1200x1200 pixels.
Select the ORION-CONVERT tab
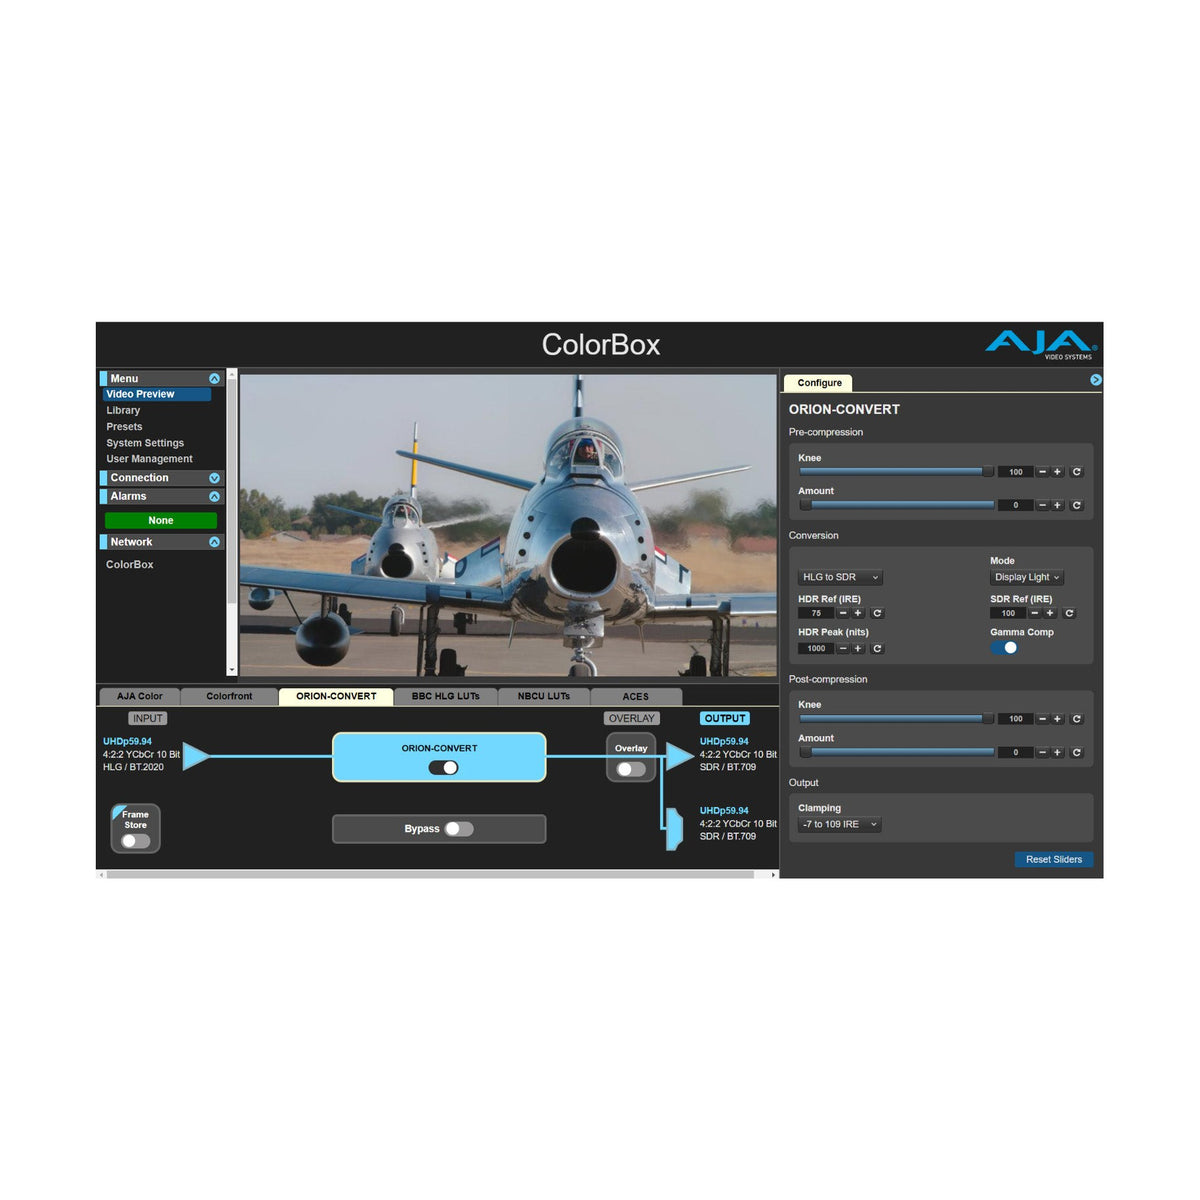pyautogui.click(x=337, y=696)
